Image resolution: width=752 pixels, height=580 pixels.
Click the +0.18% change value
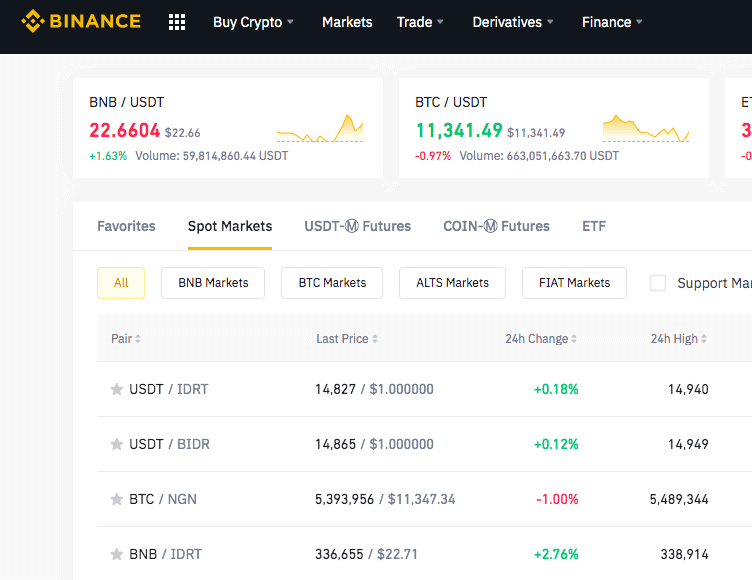pyautogui.click(x=556, y=389)
